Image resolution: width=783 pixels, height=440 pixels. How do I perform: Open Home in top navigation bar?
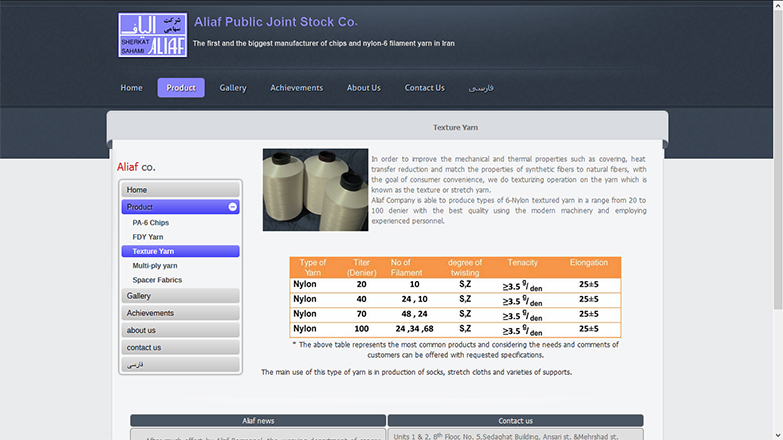[x=131, y=88]
